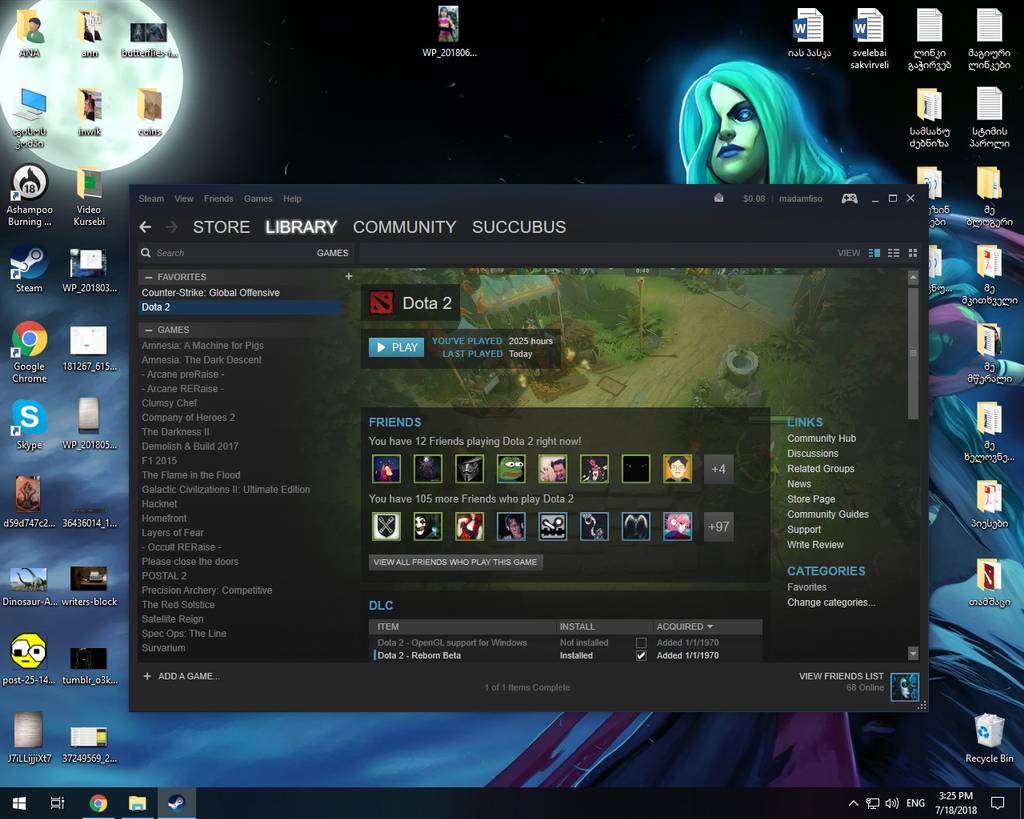
Task: Select Counter-Strike: Global Offensive in favorites
Action: [x=240, y=293]
